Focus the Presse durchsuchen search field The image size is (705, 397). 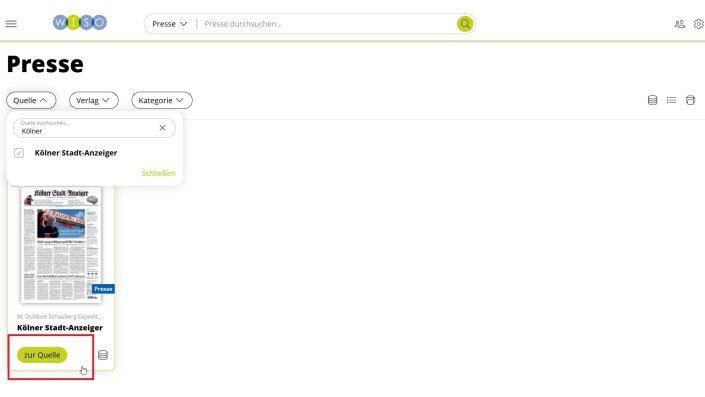(x=328, y=24)
